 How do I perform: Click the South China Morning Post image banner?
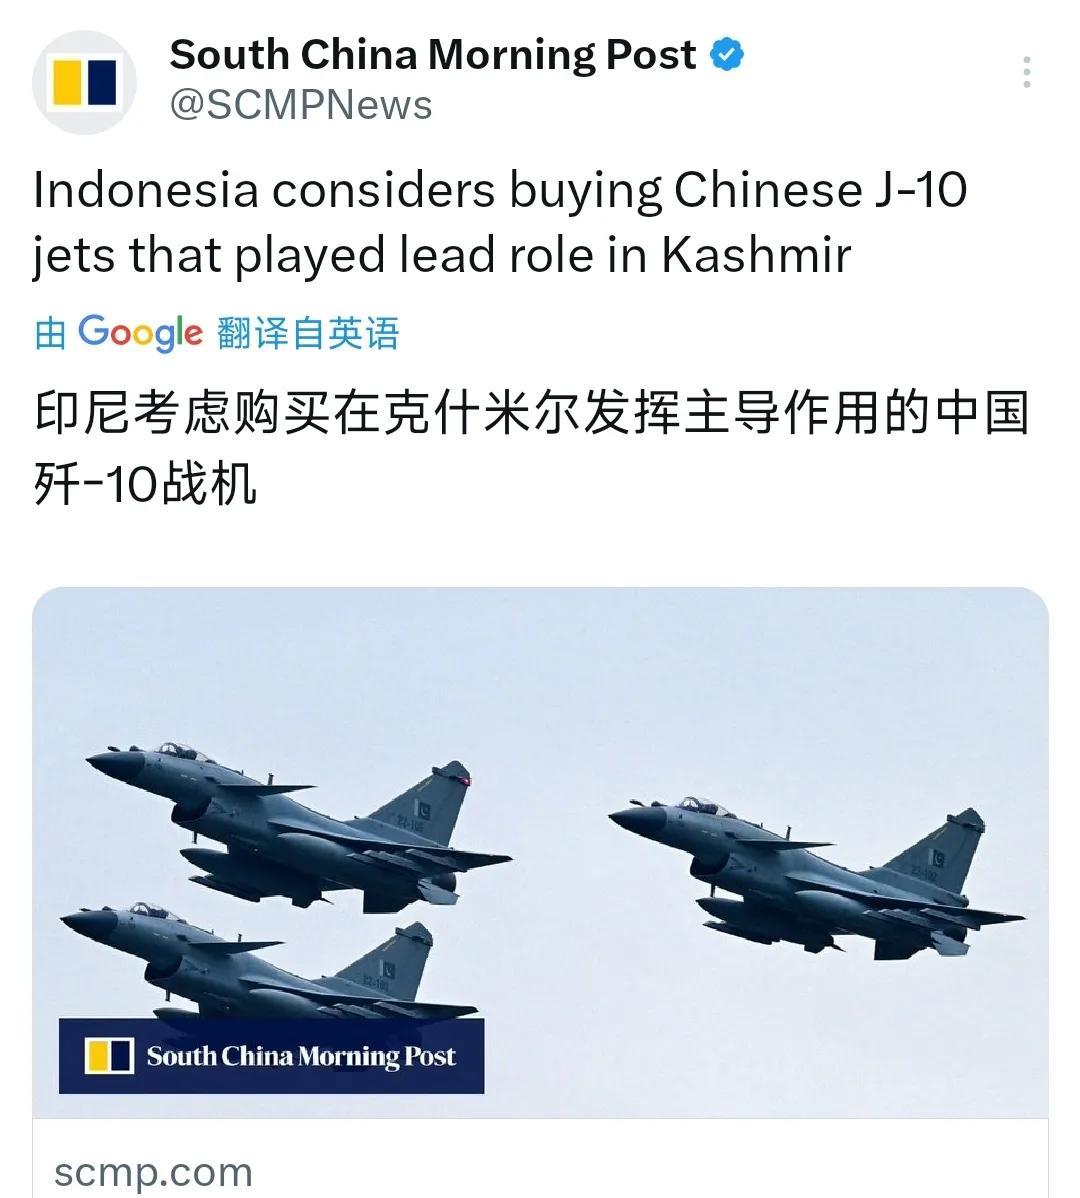tap(271, 1056)
